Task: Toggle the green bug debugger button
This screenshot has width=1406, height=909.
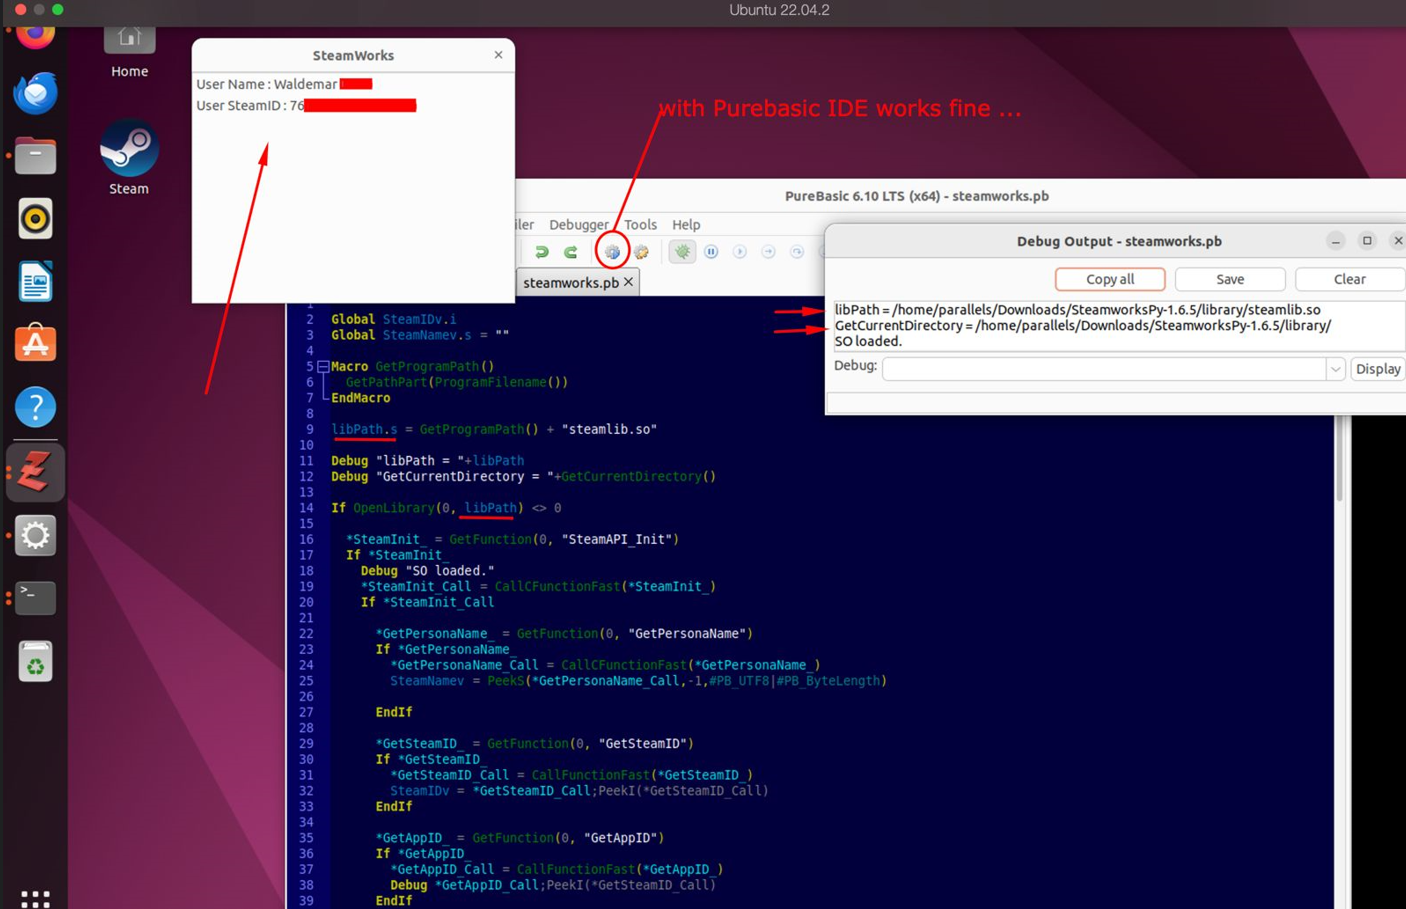Action: click(682, 252)
